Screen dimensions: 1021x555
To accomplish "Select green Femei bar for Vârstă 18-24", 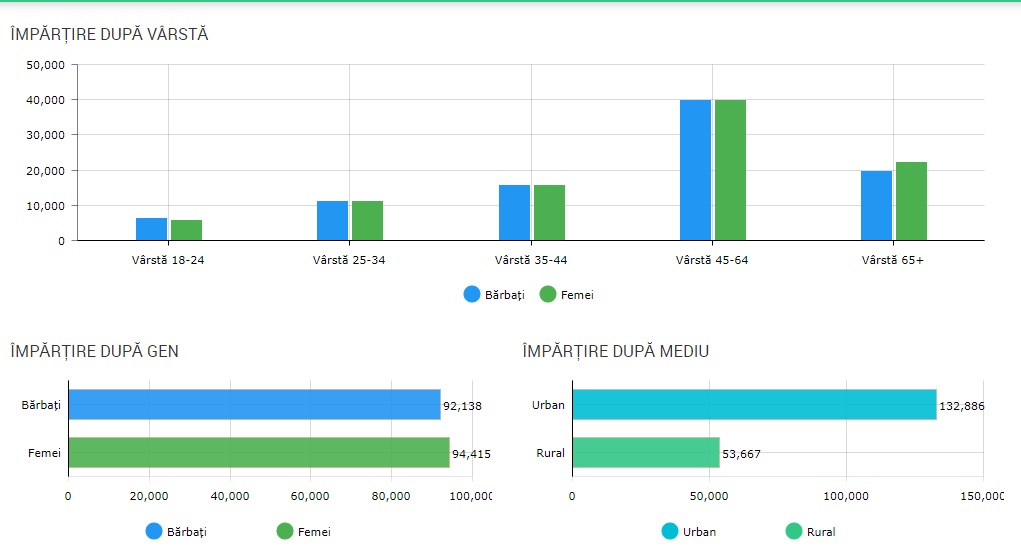I will point(186,230).
